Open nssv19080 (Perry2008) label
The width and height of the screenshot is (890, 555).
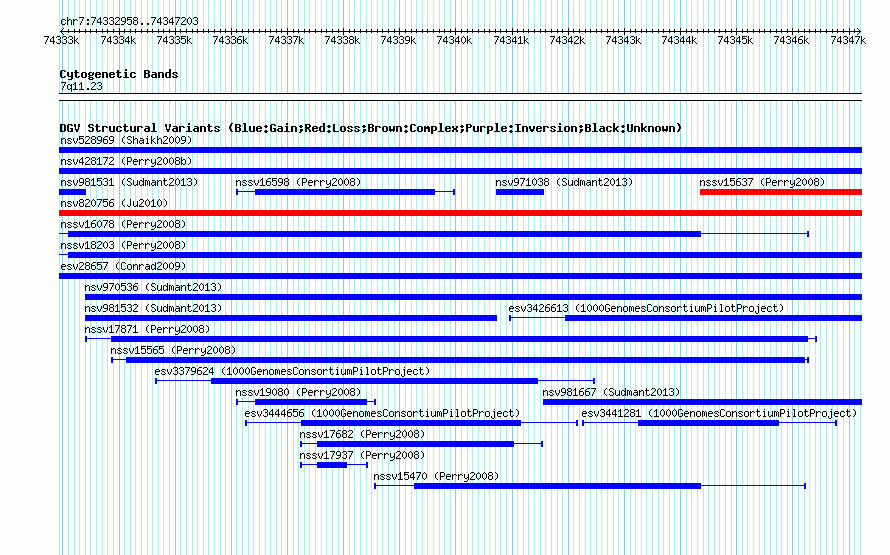[x=298, y=392]
